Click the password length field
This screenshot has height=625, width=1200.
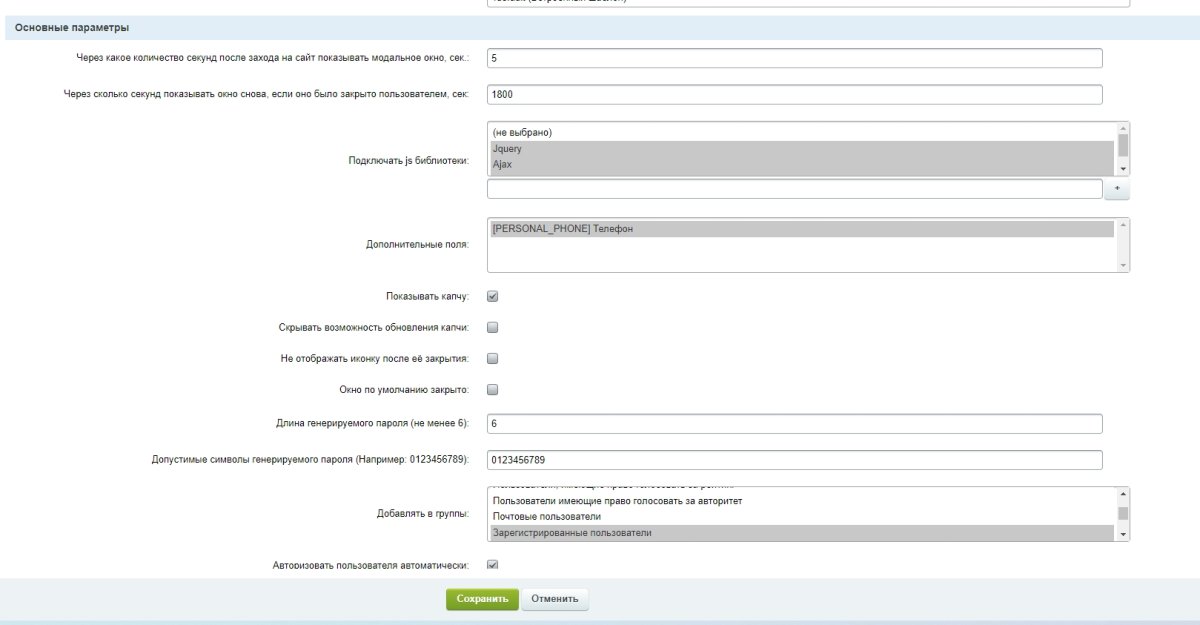794,424
